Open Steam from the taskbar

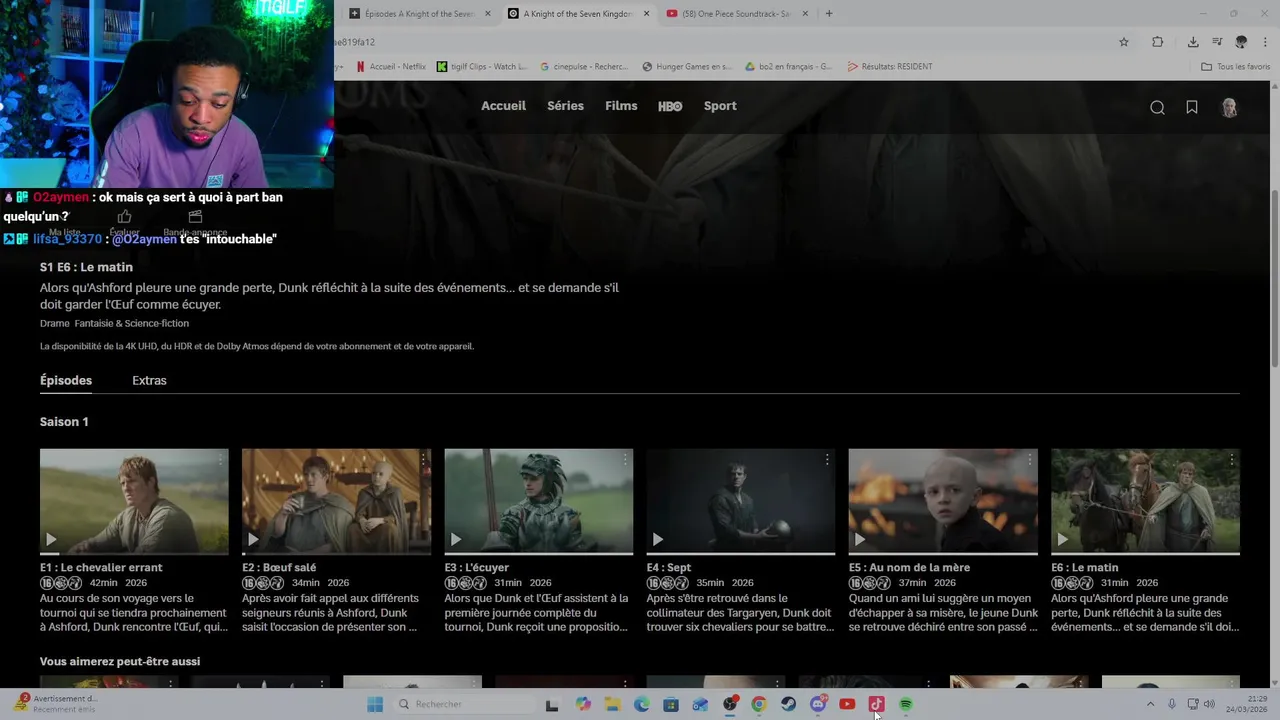(788, 704)
